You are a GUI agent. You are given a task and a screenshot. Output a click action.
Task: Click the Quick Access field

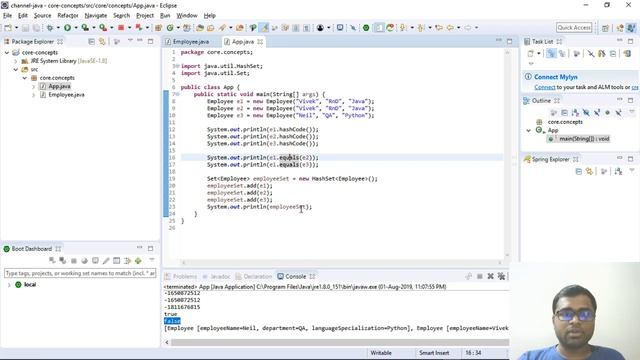[x=574, y=27]
